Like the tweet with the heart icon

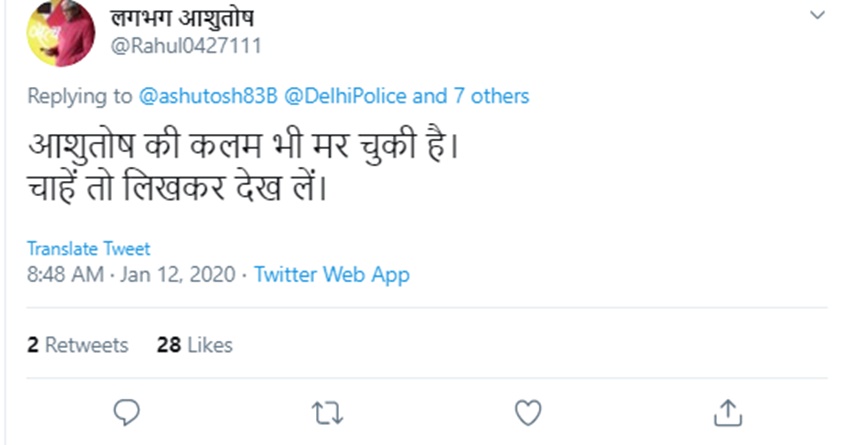click(527, 412)
